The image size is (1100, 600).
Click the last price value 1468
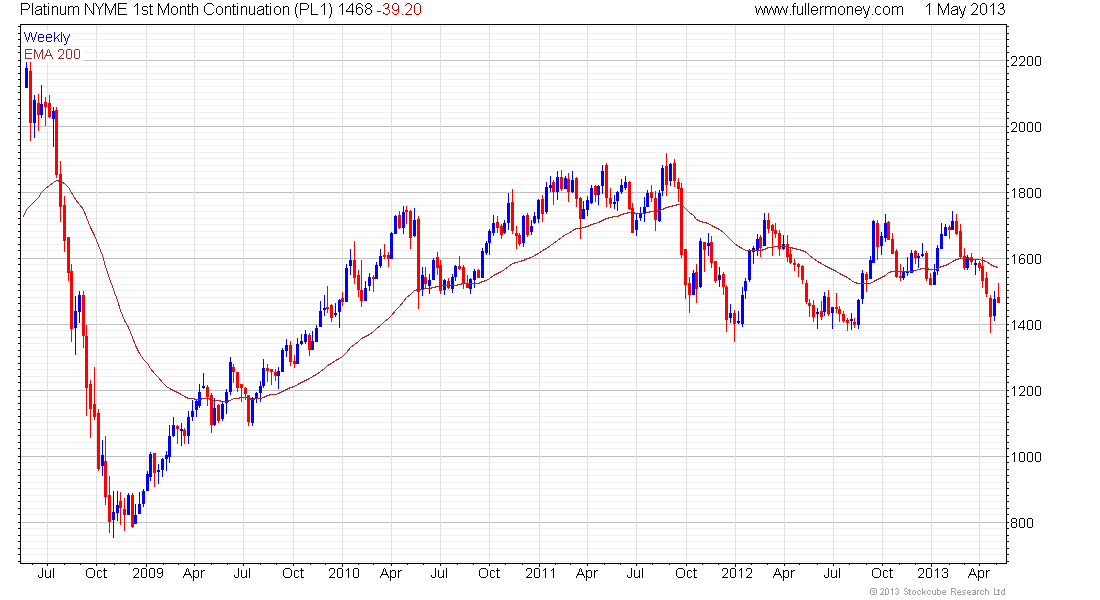[x=357, y=10]
